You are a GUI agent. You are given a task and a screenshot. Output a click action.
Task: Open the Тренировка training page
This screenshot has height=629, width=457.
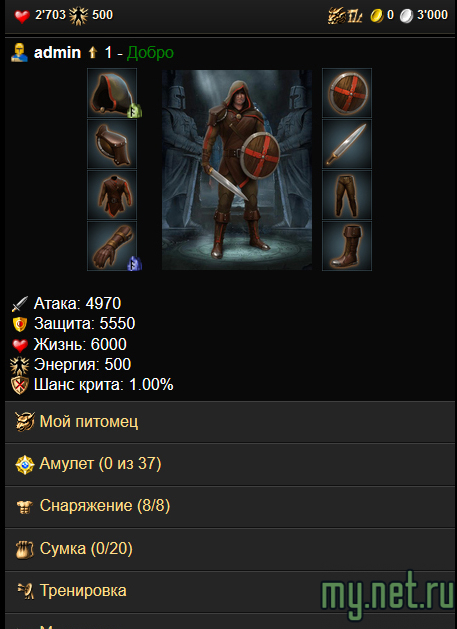coord(228,592)
